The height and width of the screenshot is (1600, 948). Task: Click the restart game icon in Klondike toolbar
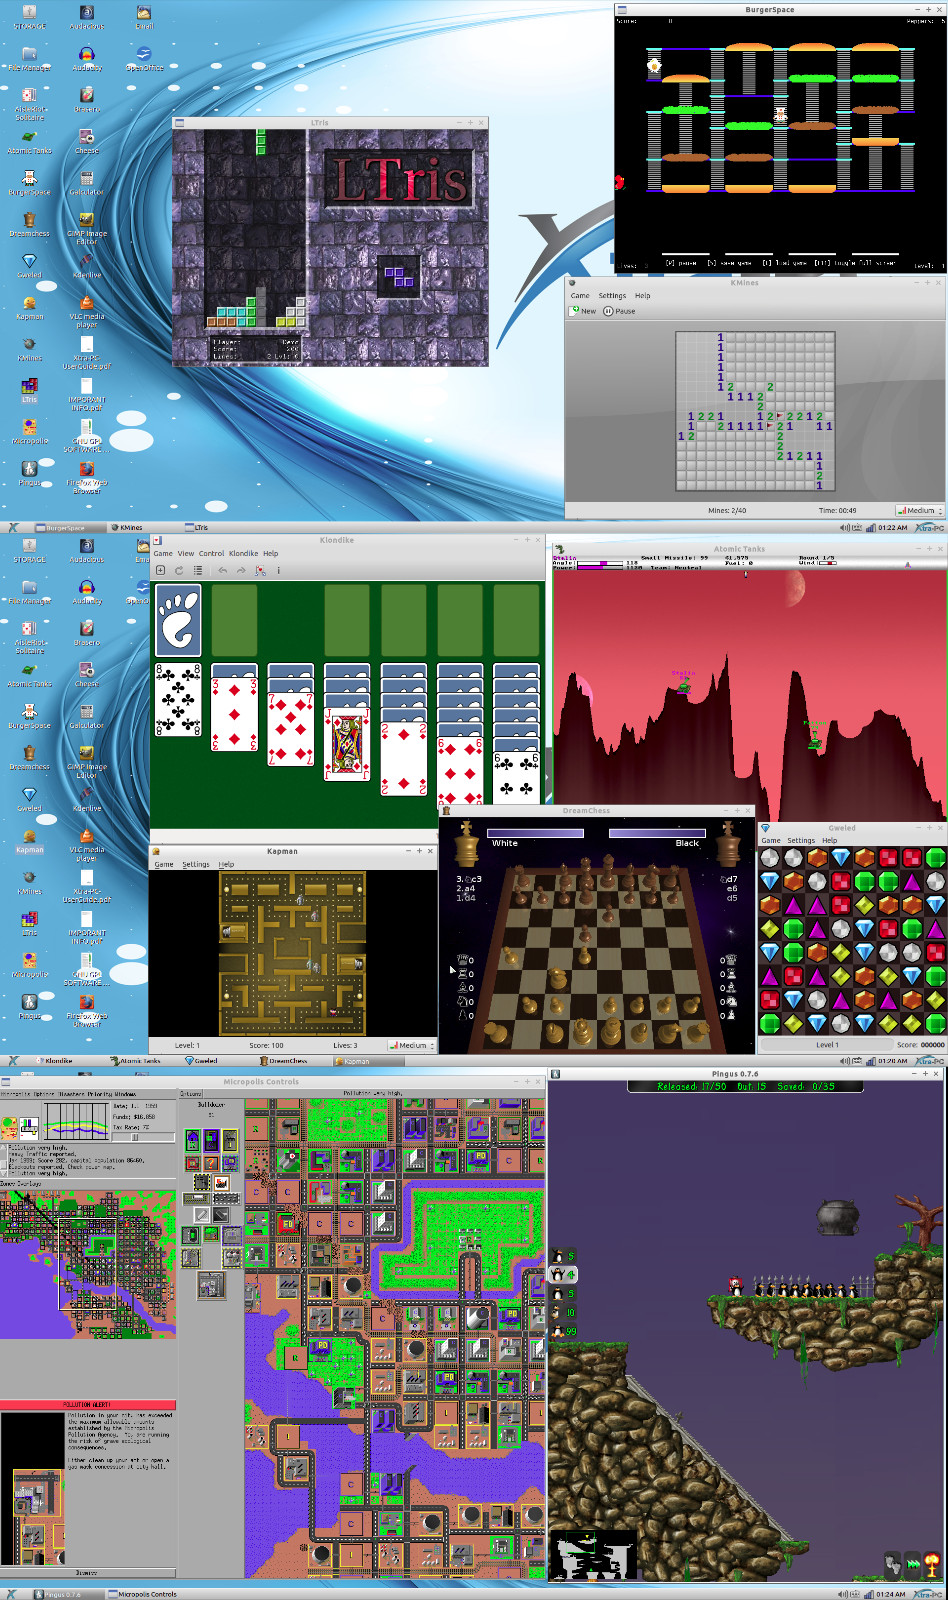[x=179, y=570]
